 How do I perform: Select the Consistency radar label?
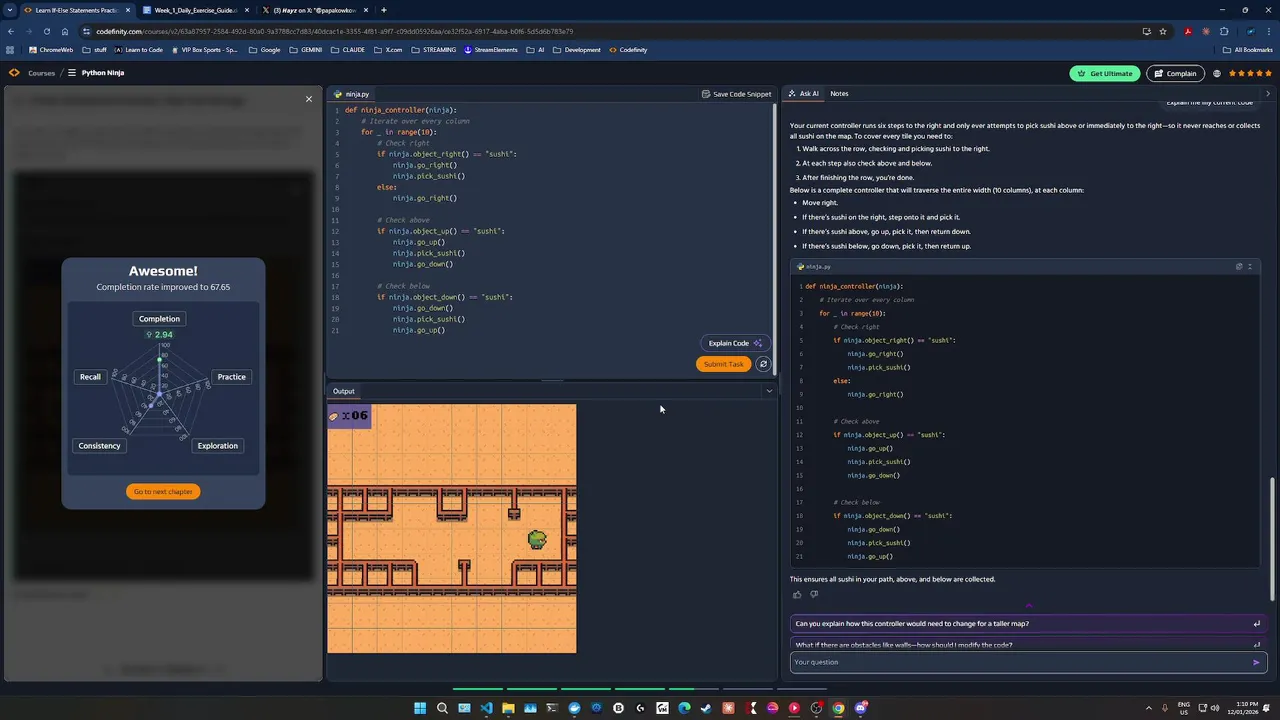[99, 446]
